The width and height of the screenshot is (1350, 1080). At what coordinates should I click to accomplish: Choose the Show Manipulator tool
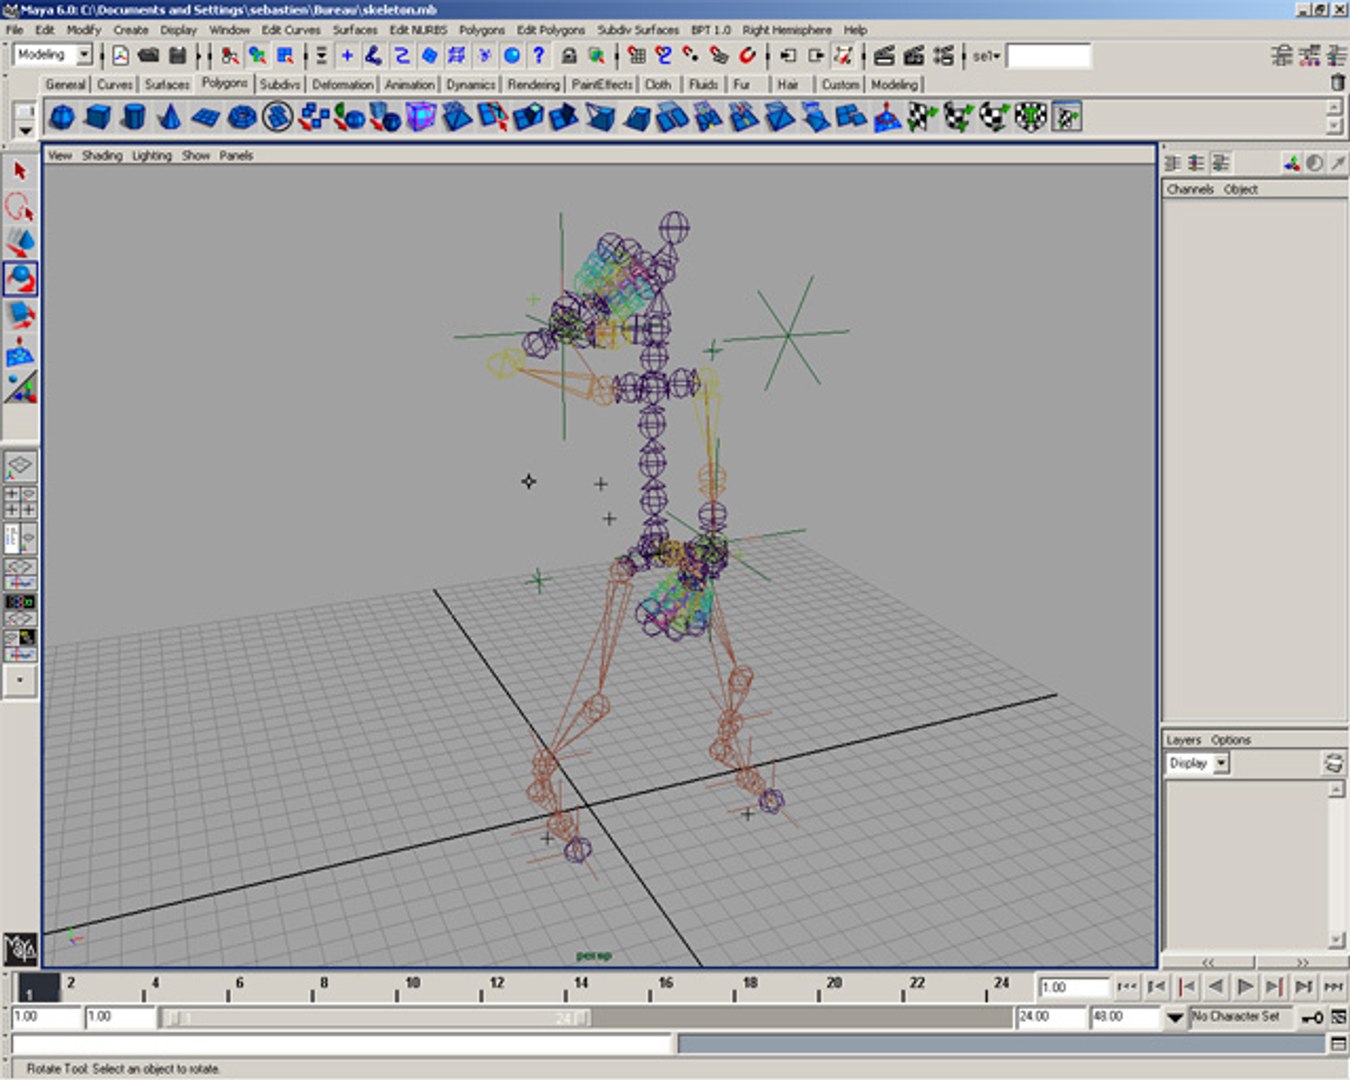pyautogui.click(x=20, y=387)
